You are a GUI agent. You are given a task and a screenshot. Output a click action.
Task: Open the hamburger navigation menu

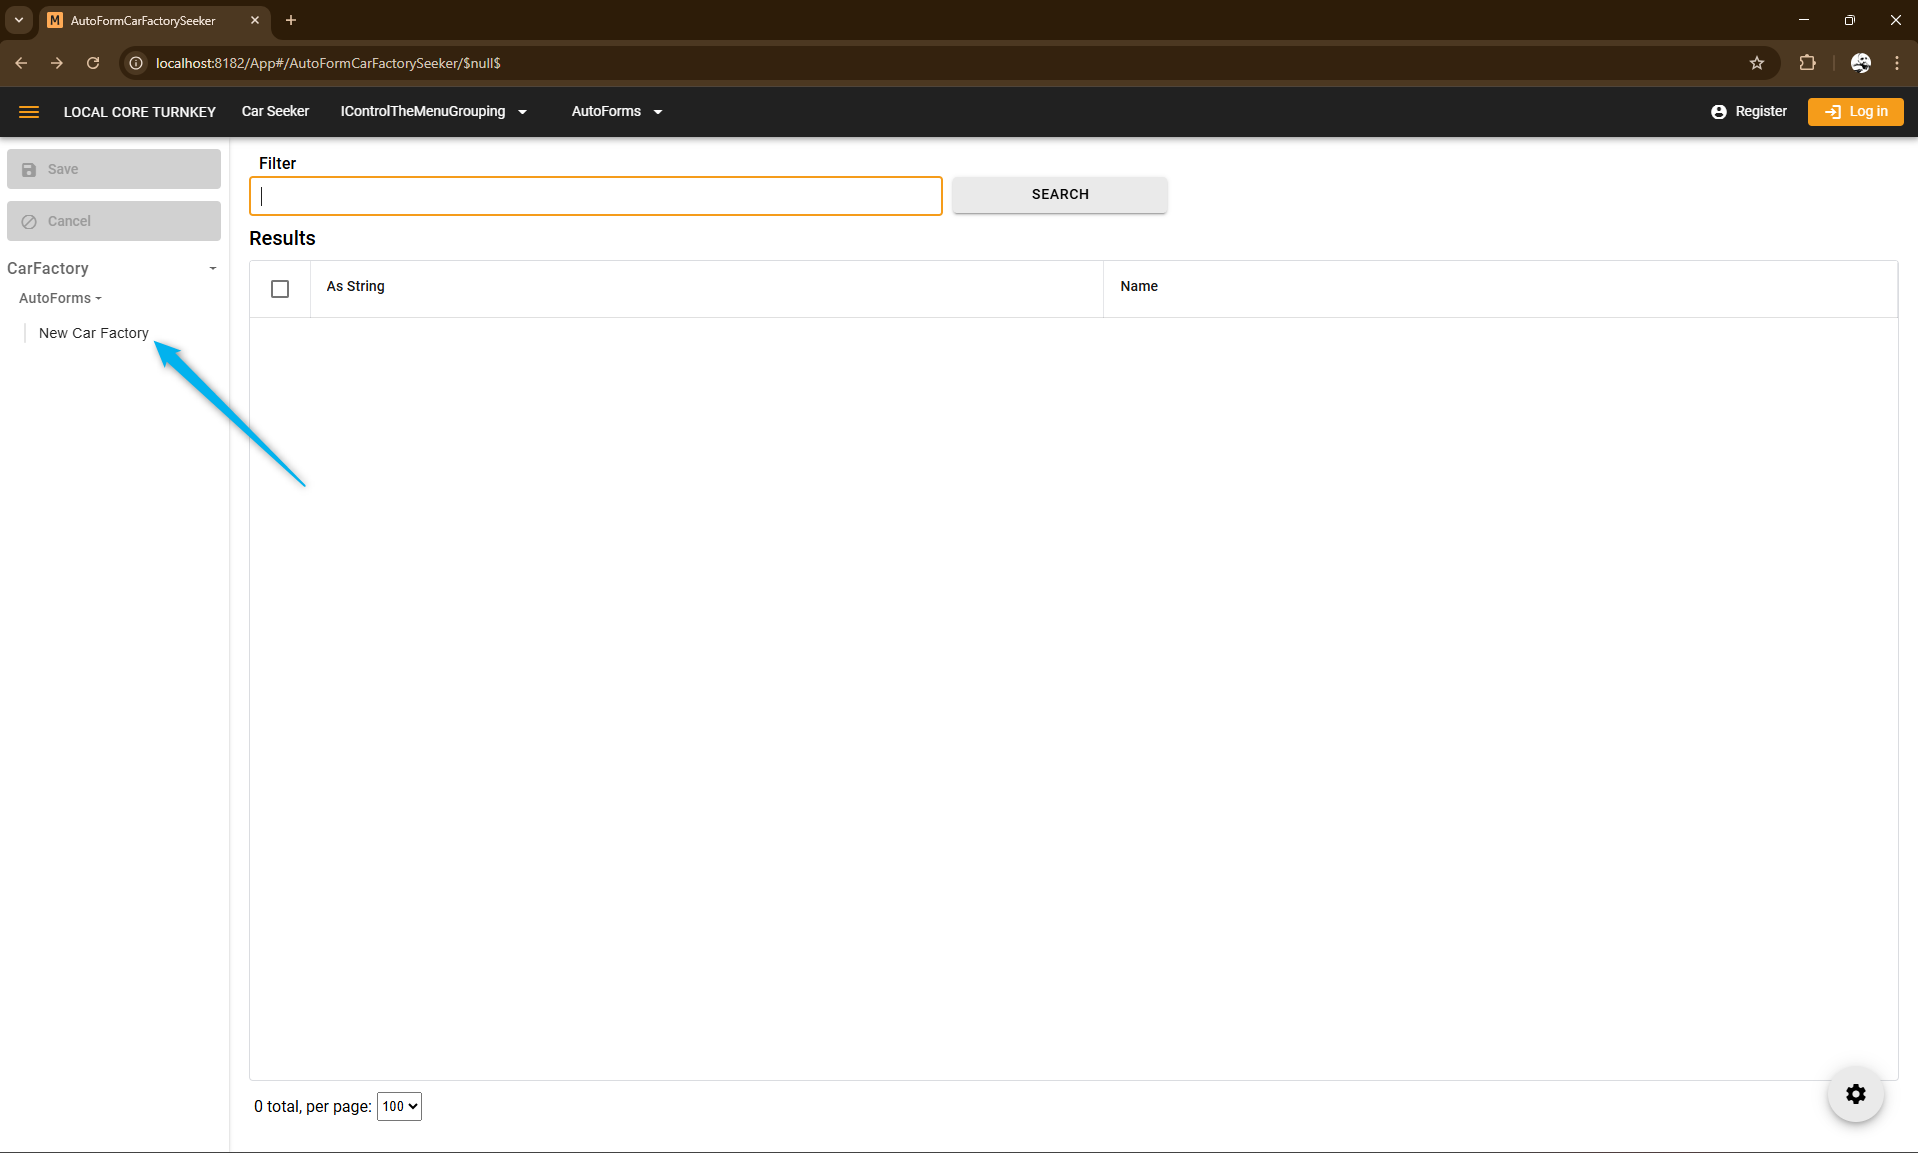[29, 112]
